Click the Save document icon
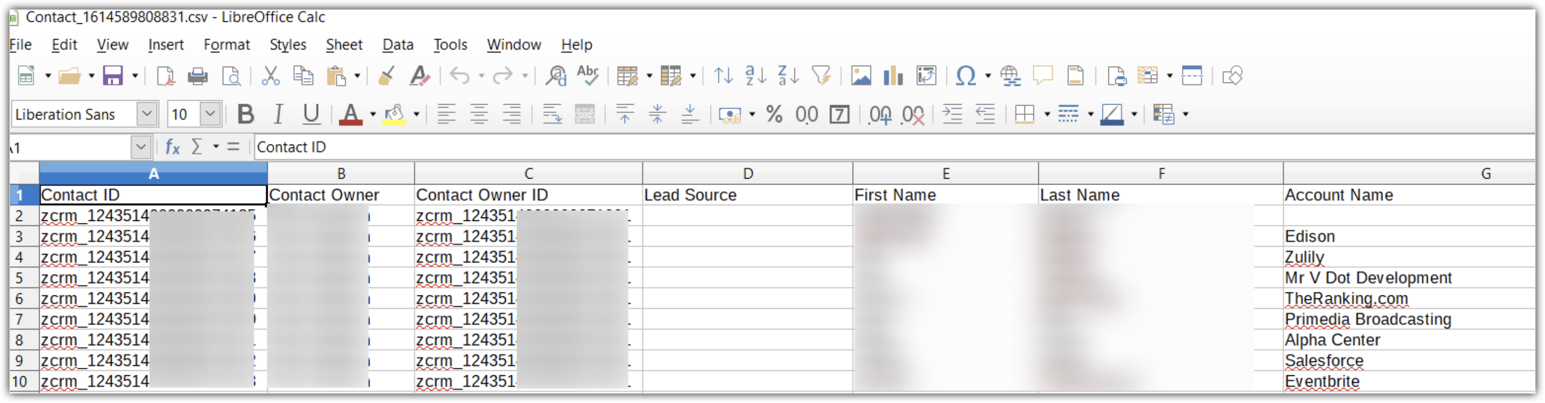Viewport: 1545px width, 403px height. (112, 76)
